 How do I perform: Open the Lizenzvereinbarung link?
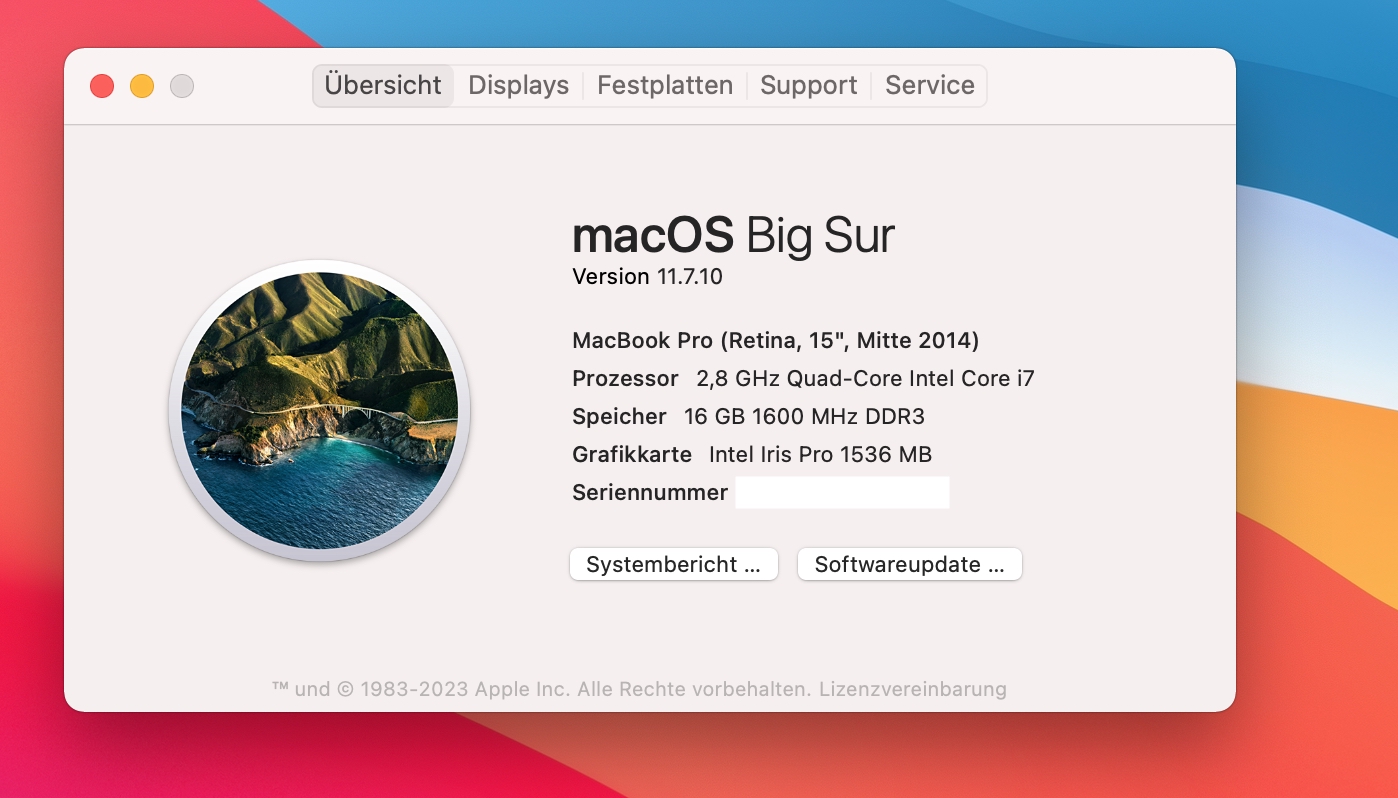tap(913, 689)
